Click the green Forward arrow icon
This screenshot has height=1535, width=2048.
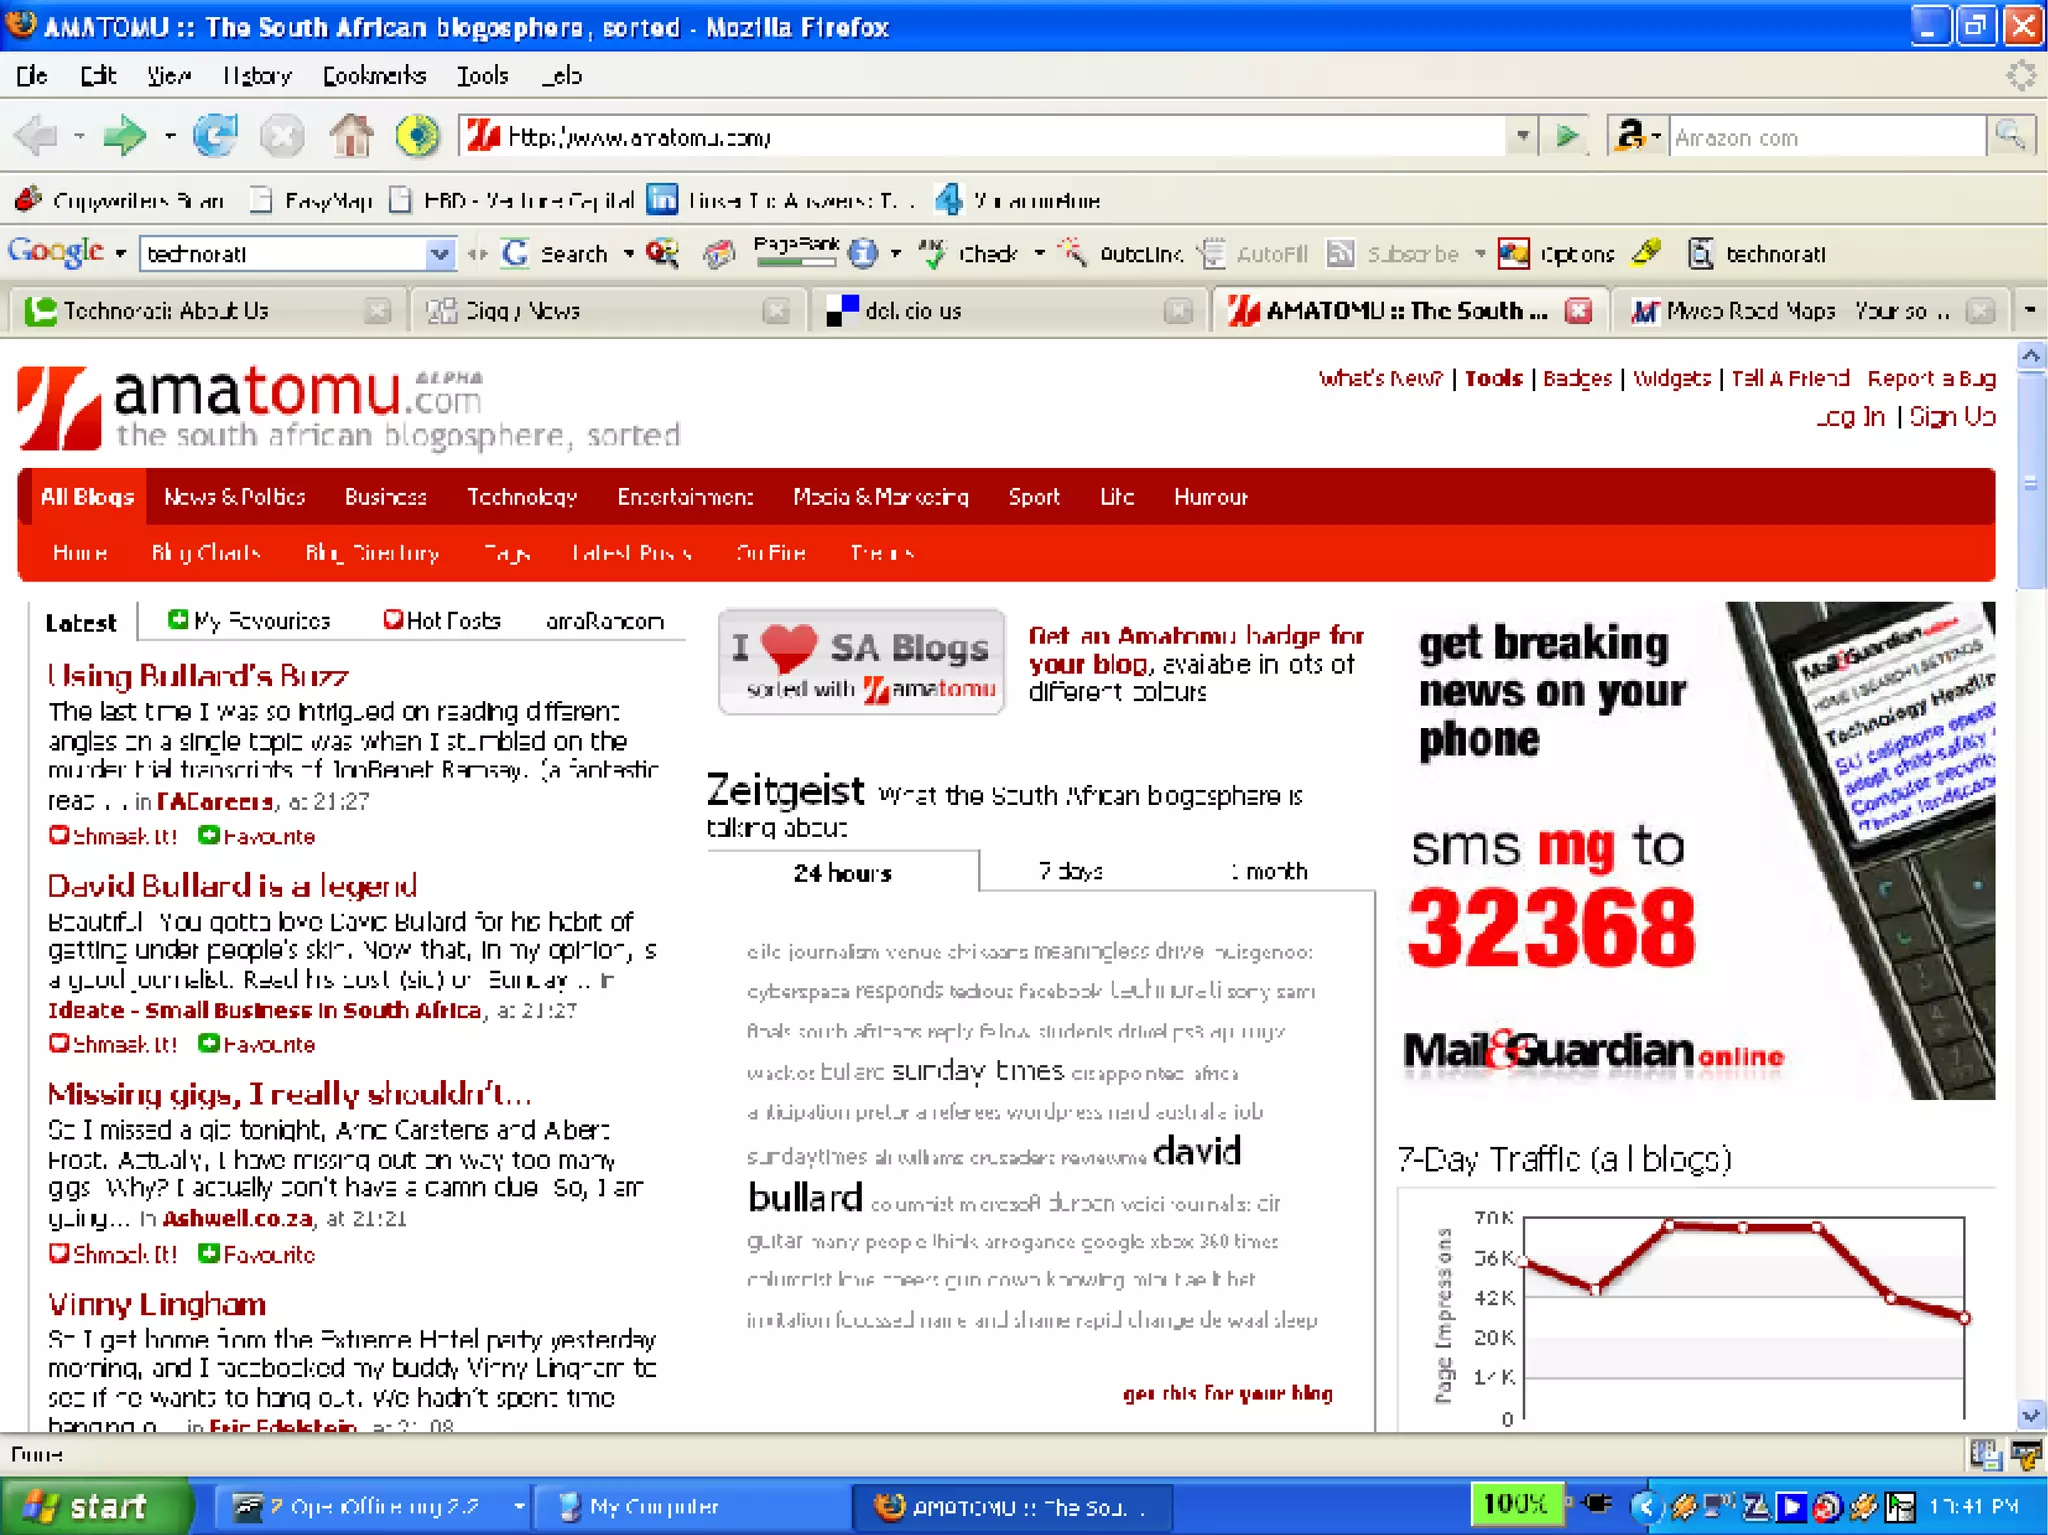[124, 136]
